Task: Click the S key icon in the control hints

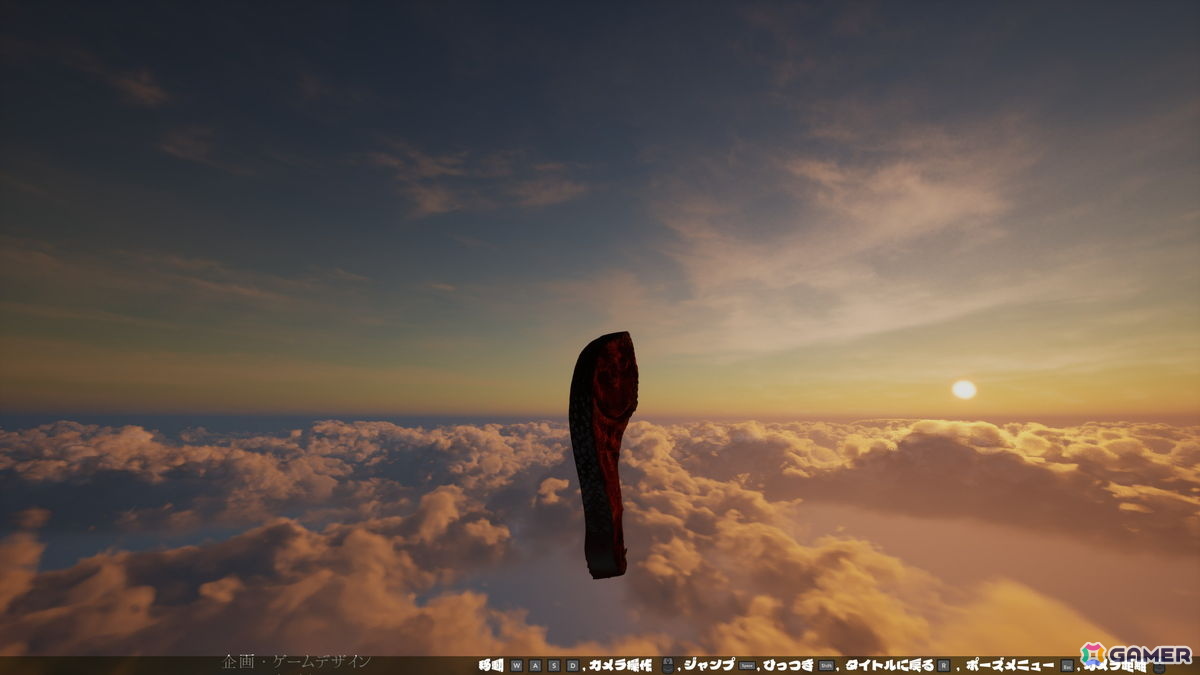Action: click(554, 665)
